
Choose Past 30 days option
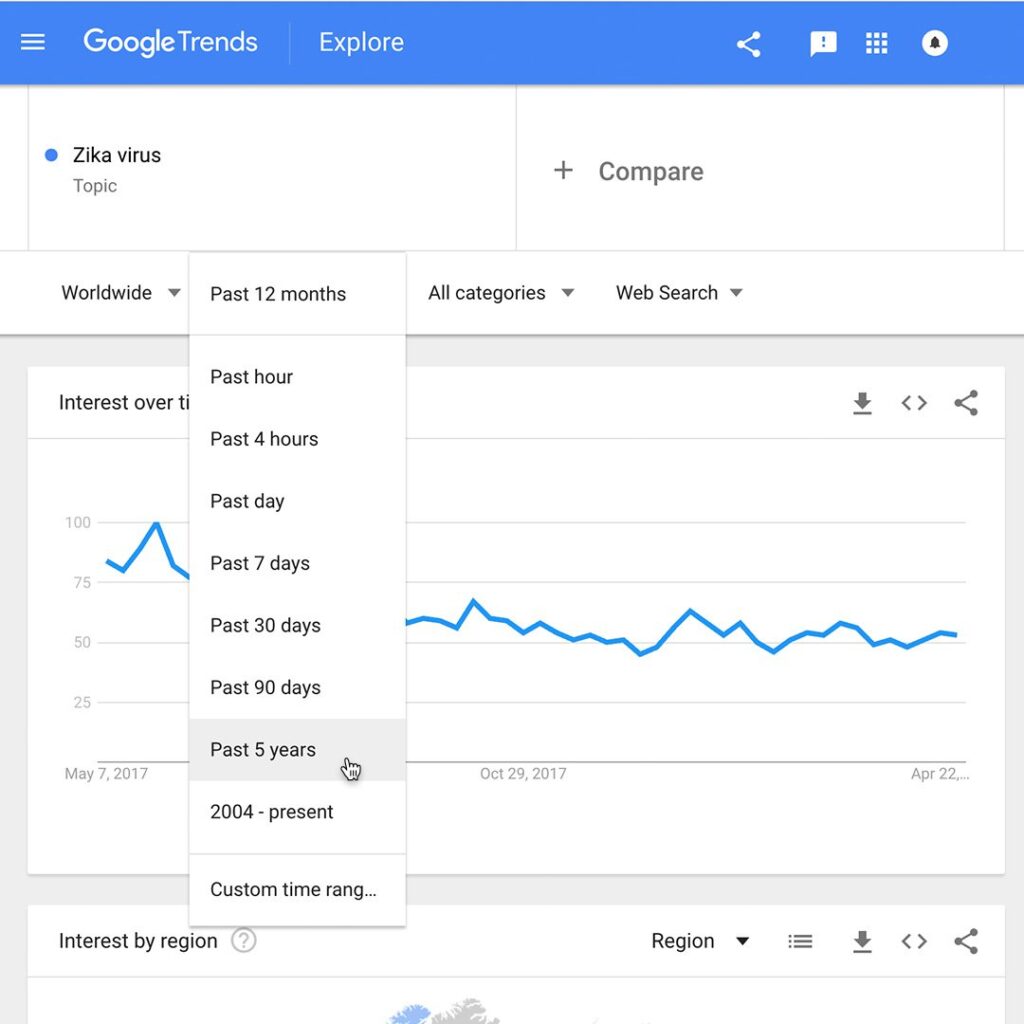click(x=265, y=626)
